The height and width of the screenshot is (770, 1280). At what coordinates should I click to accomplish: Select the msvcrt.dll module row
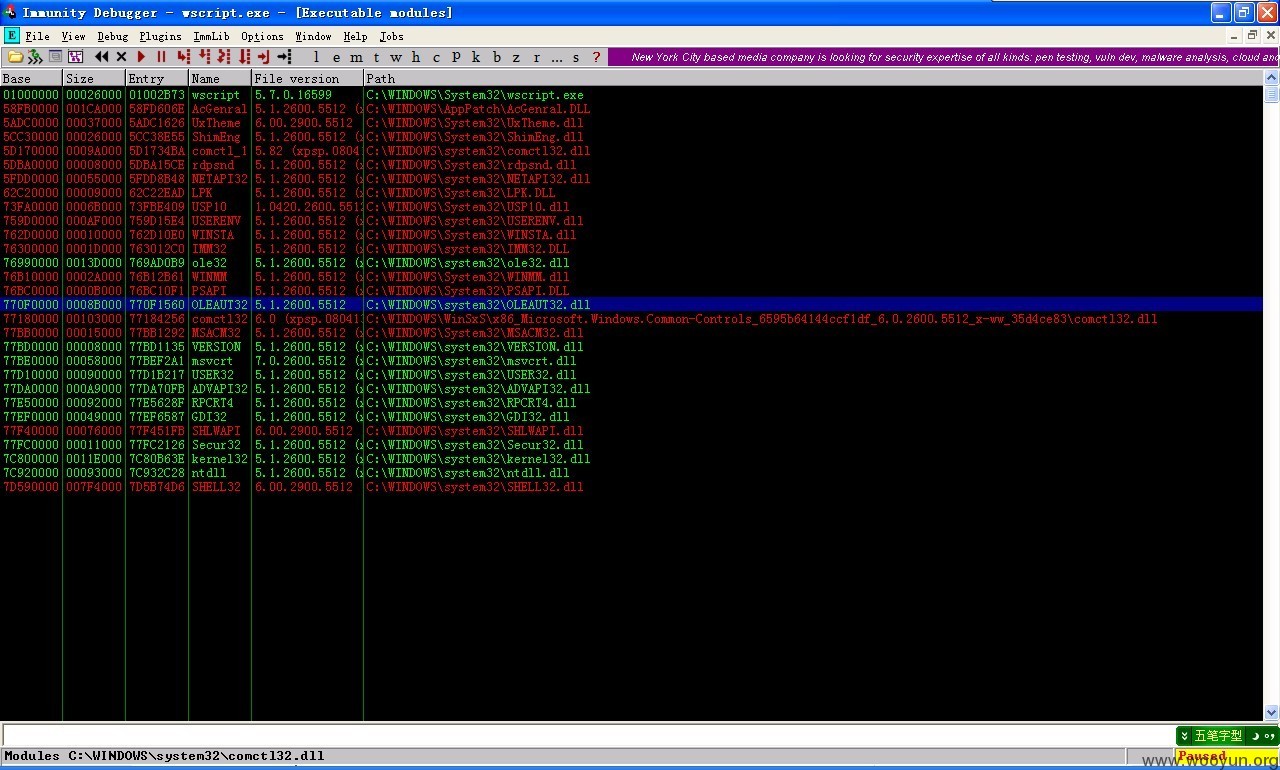pyautogui.click(x=631, y=361)
